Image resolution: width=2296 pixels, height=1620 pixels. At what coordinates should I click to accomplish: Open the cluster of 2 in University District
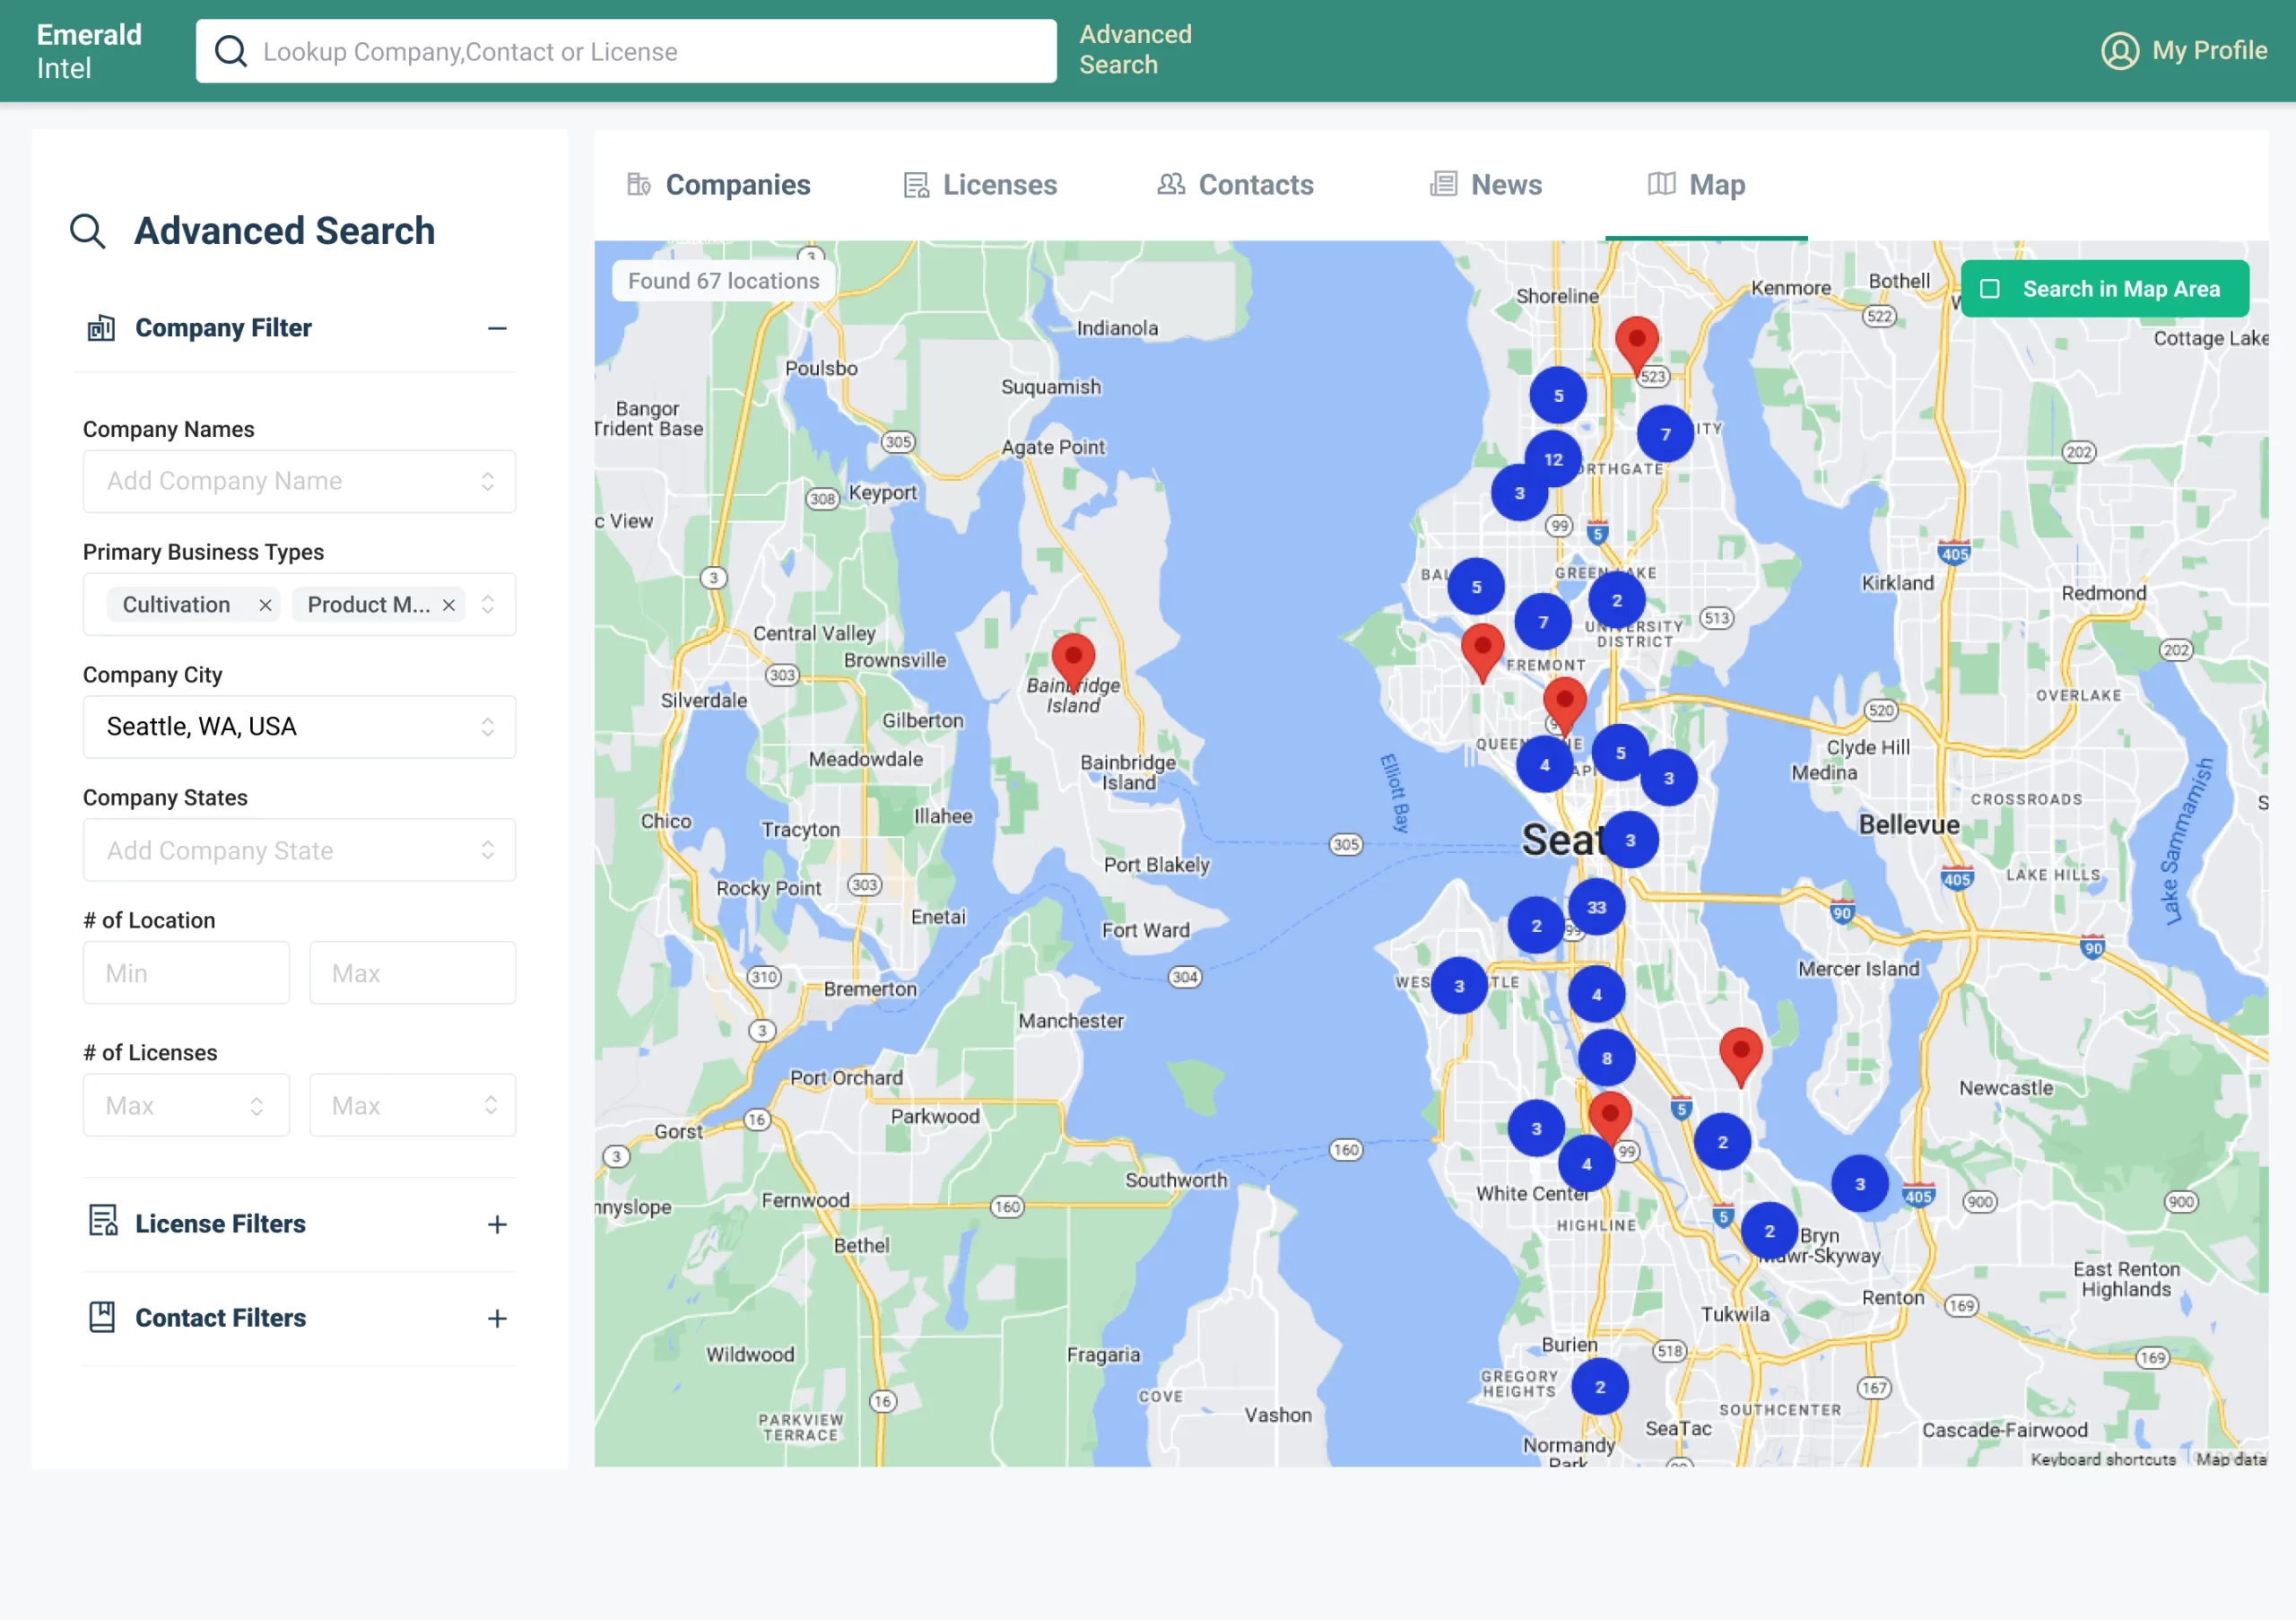[x=1616, y=600]
